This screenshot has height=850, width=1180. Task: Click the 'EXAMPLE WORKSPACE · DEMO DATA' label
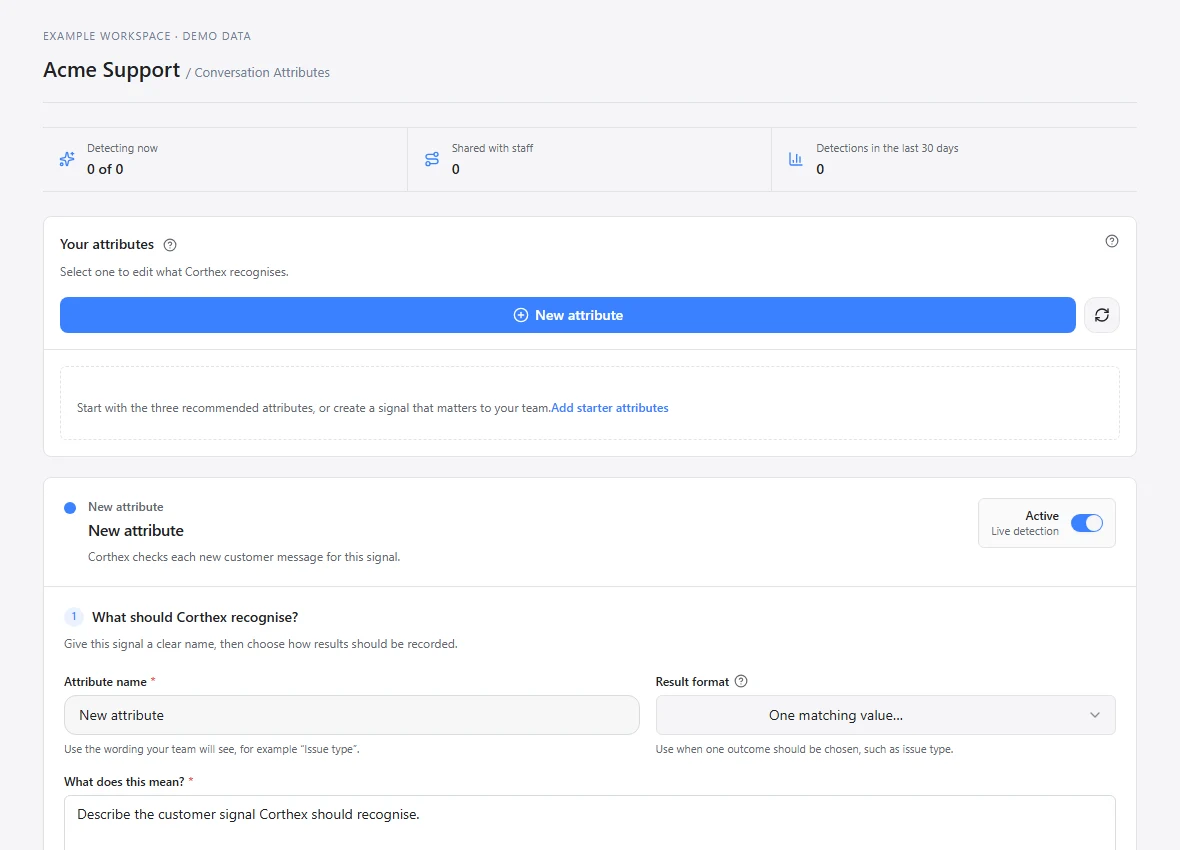point(147,36)
